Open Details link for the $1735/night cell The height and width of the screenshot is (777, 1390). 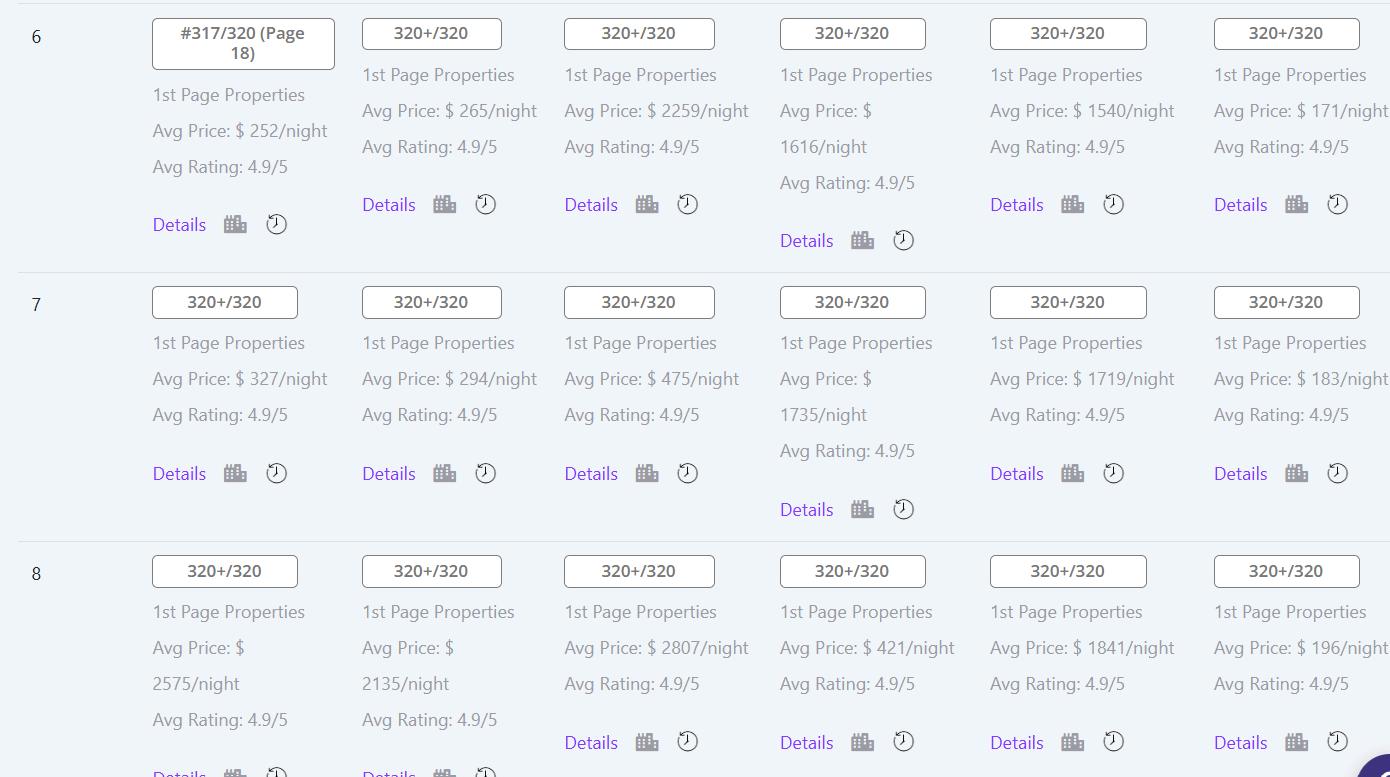coord(807,510)
